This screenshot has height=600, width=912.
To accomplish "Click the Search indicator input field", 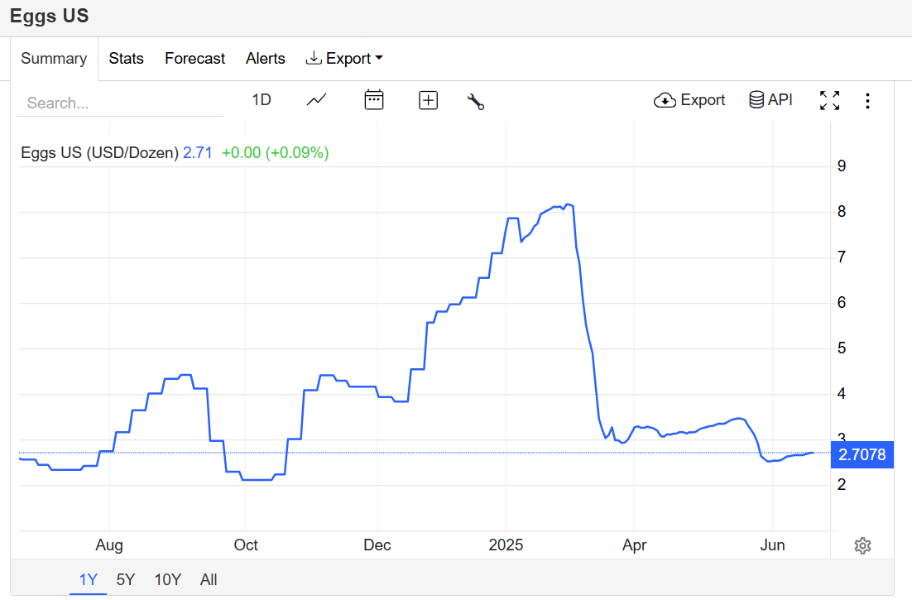I will click(x=120, y=103).
